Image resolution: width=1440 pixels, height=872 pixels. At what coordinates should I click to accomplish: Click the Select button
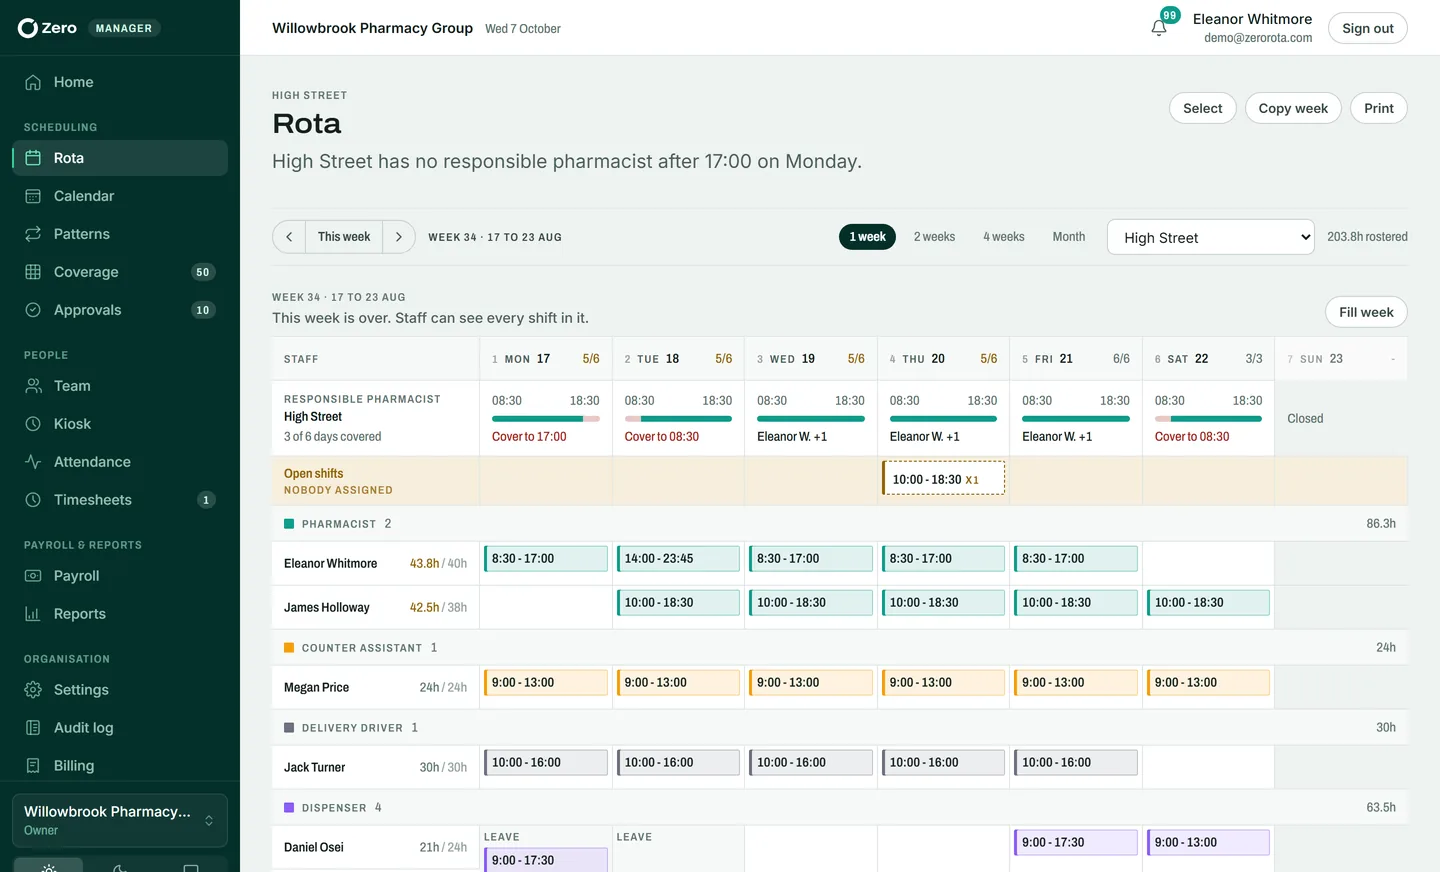click(x=1202, y=108)
